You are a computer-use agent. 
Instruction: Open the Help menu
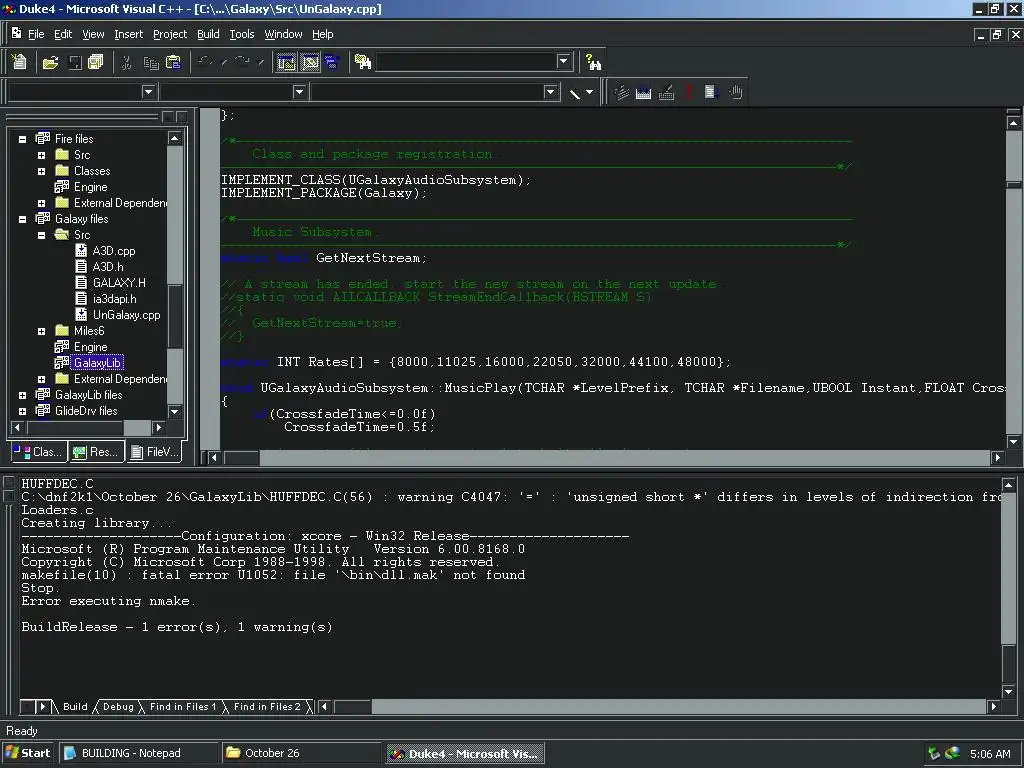(323, 34)
